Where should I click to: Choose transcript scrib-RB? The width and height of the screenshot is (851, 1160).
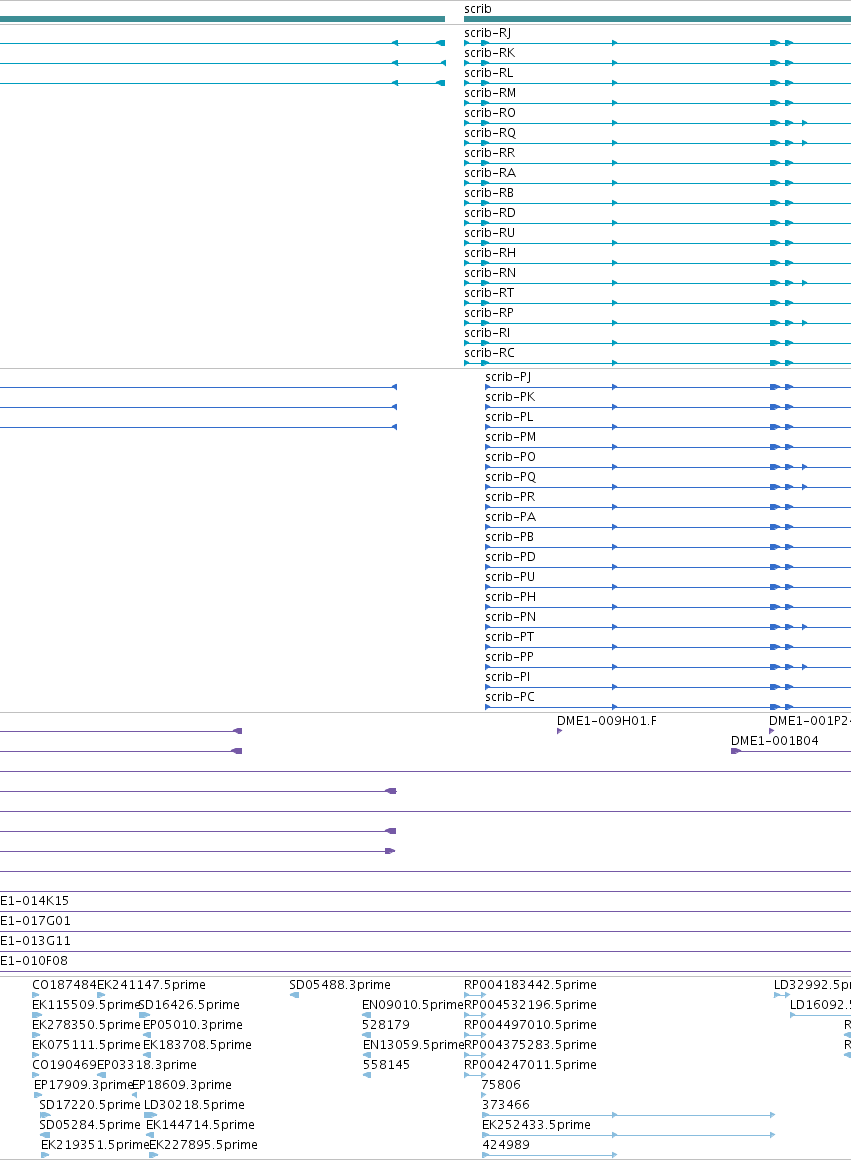point(488,192)
